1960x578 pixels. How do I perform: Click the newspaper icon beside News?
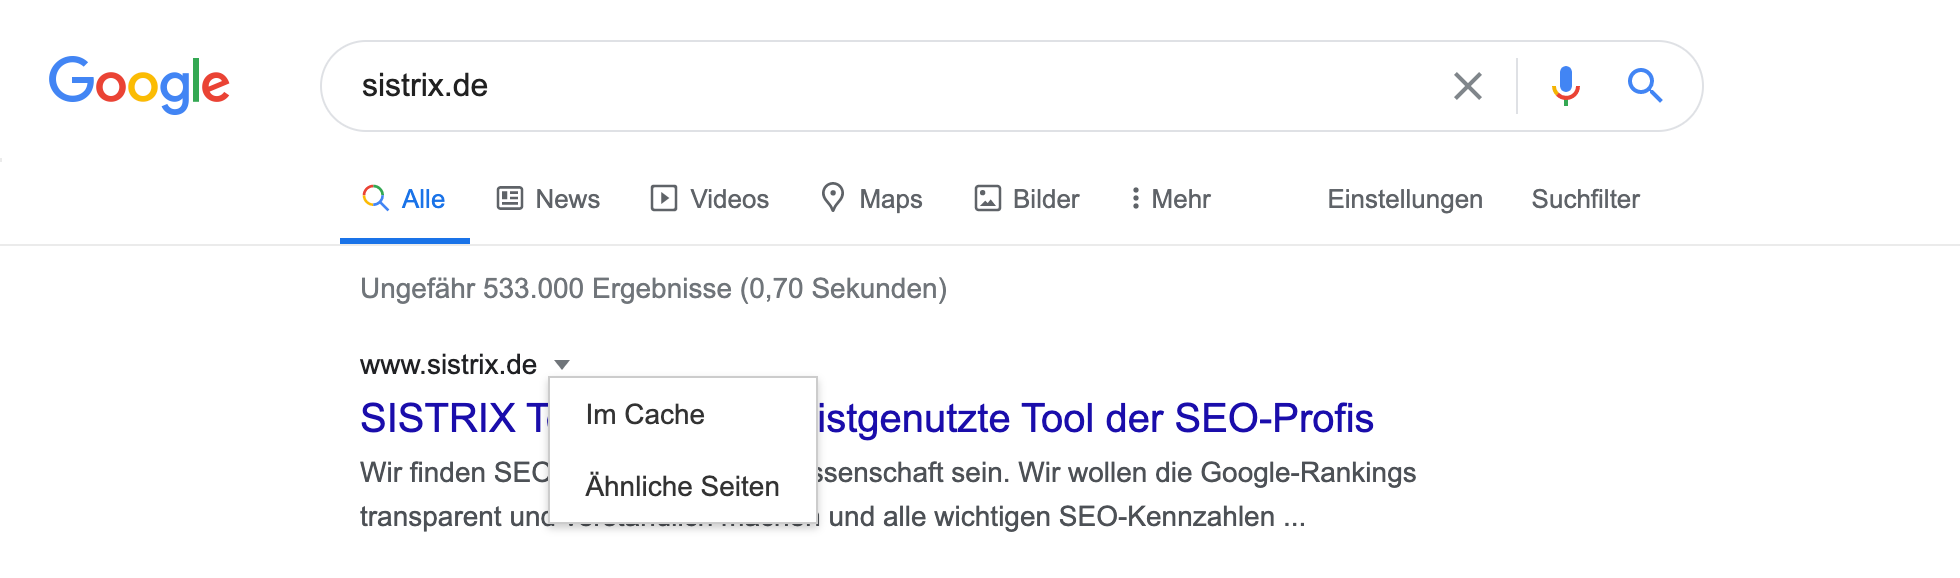(x=510, y=198)
